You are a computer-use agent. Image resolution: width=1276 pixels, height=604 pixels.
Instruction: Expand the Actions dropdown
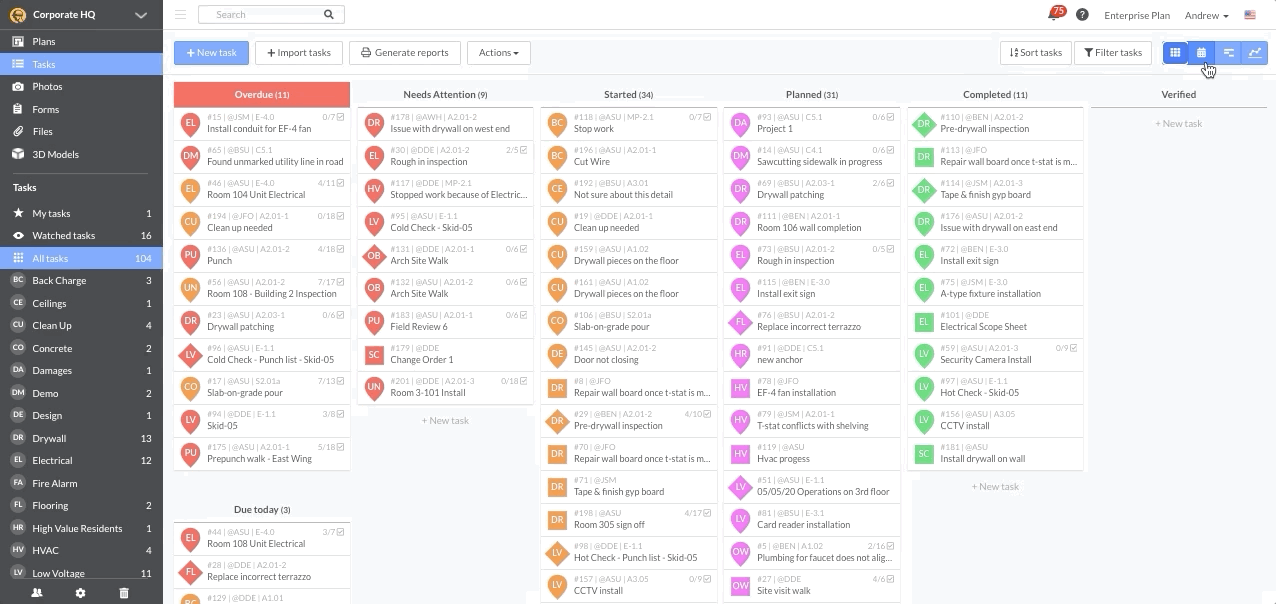pos(498,53)
